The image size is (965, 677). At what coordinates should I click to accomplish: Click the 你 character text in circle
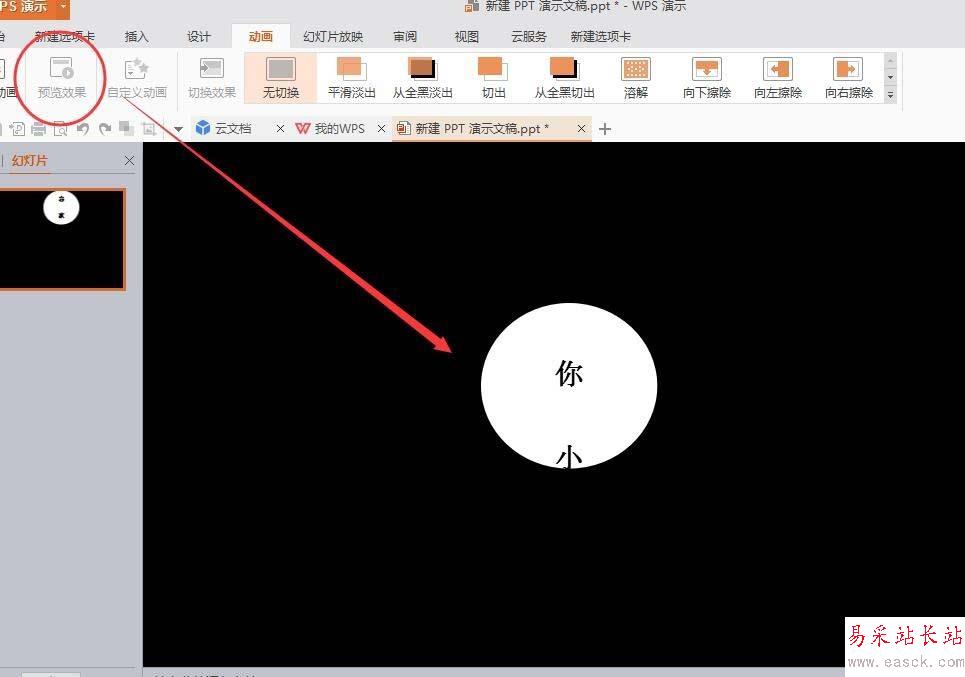569,374
